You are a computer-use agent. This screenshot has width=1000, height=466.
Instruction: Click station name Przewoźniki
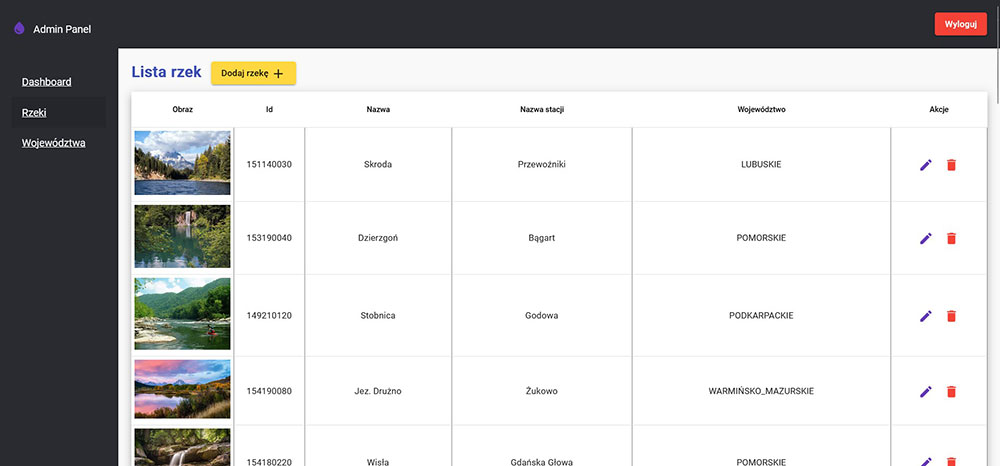(541, 164)
